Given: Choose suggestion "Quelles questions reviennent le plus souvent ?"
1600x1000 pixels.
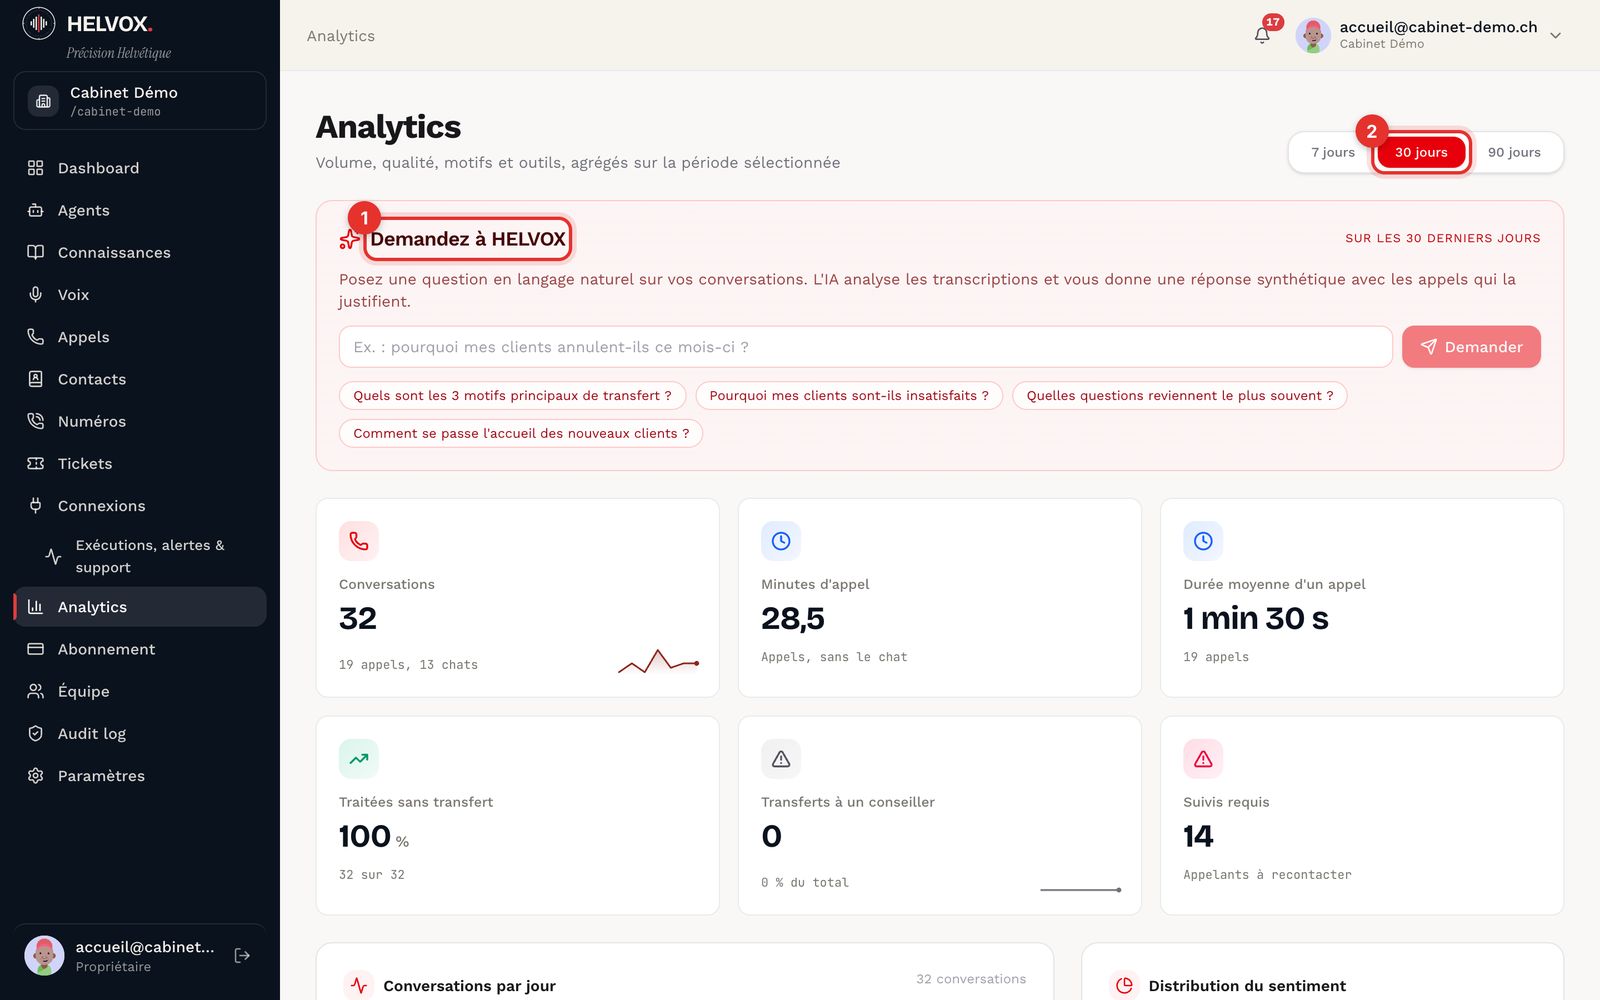Looking at the screenshot, I should point(1180,396).
